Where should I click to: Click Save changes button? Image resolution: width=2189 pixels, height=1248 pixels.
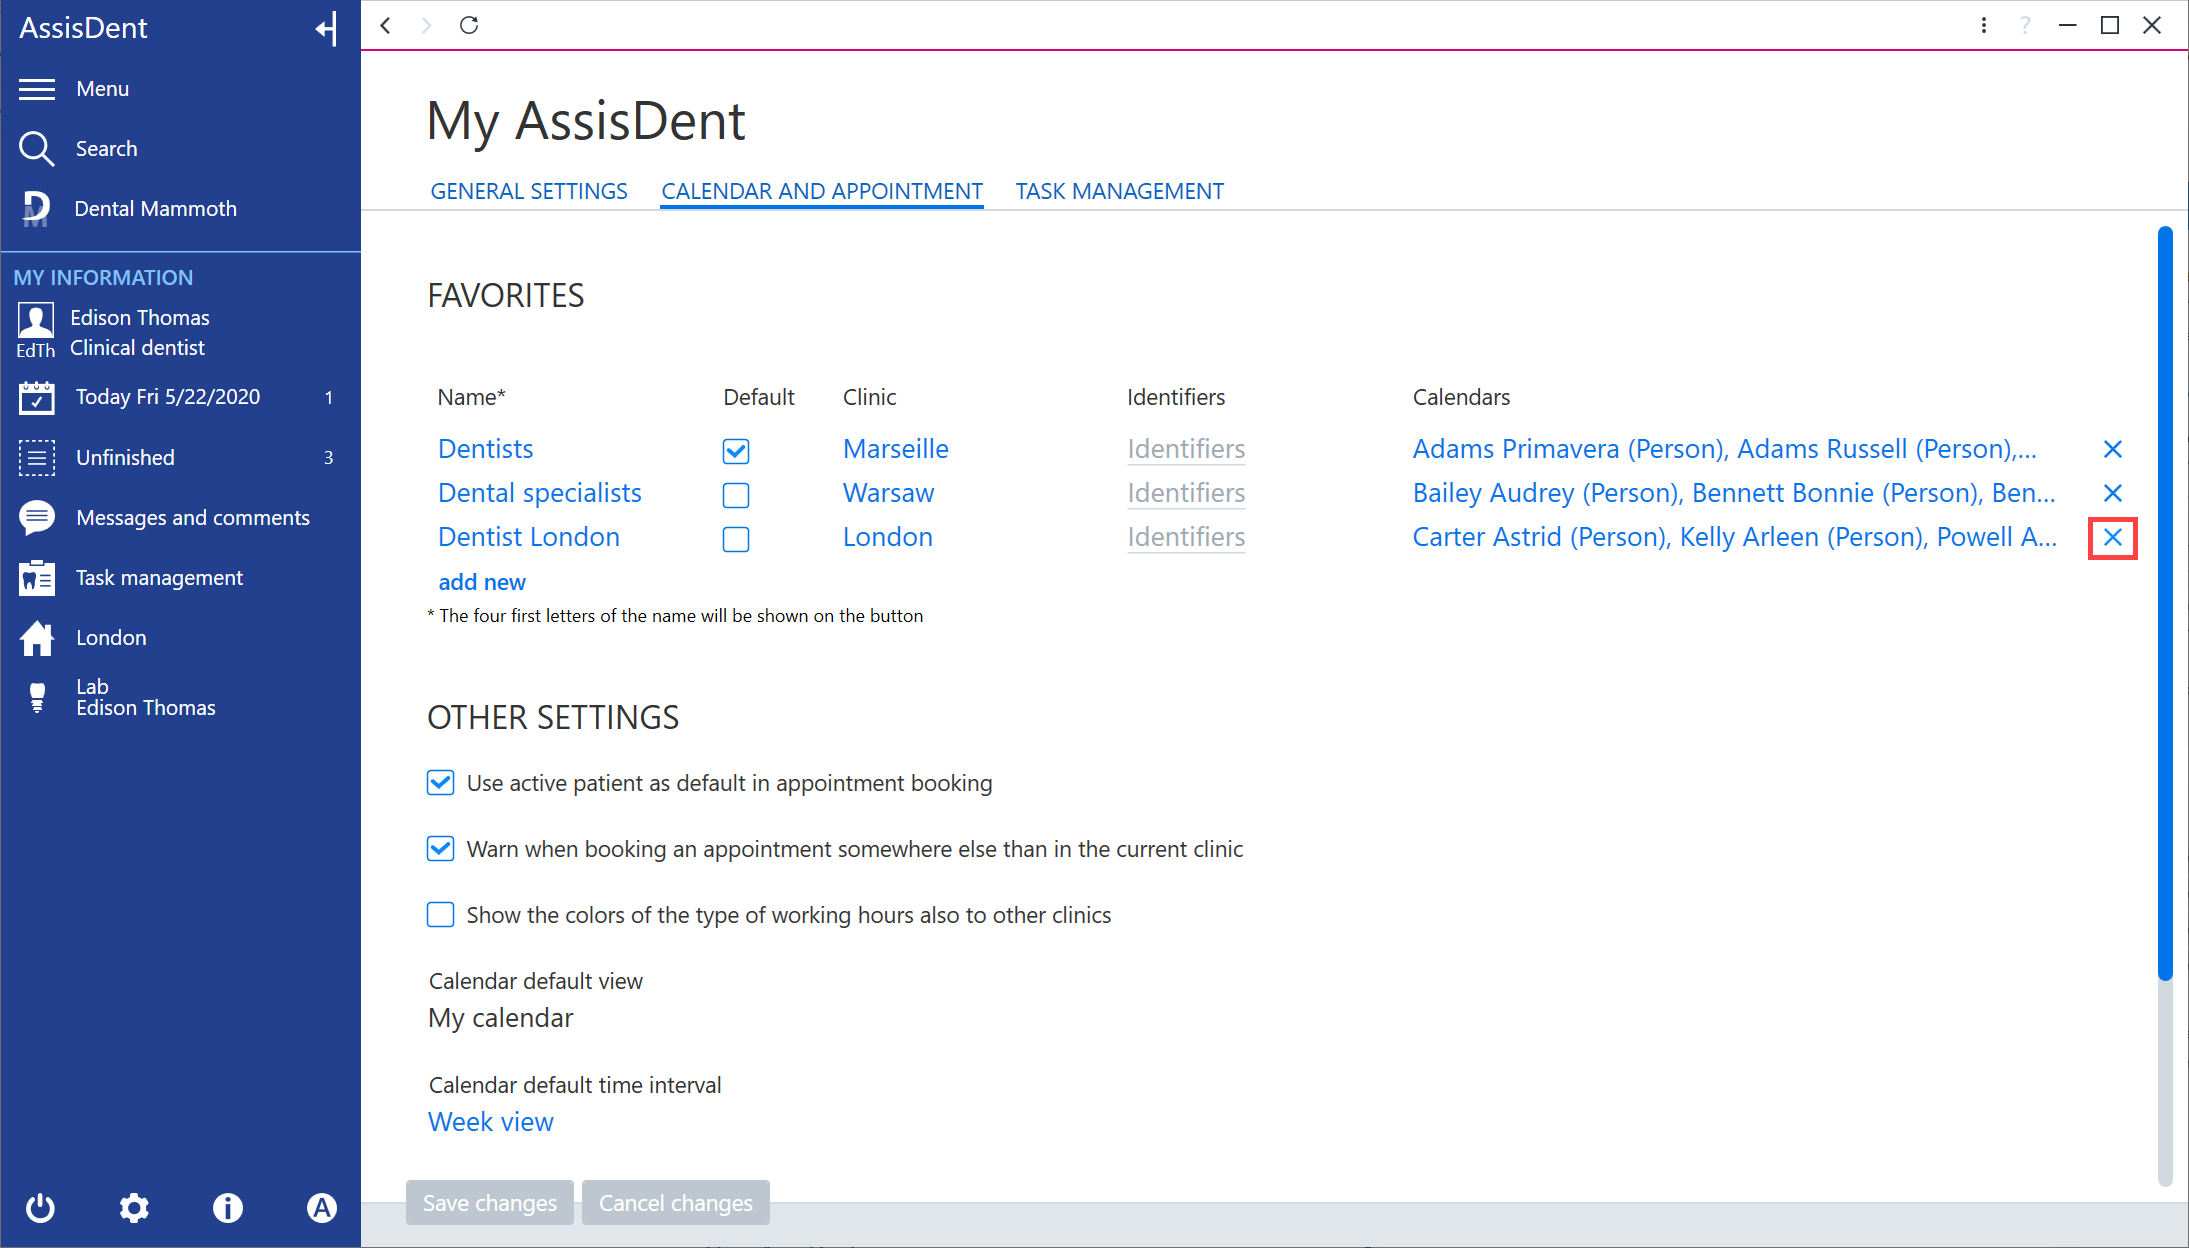coord(490,1203)
